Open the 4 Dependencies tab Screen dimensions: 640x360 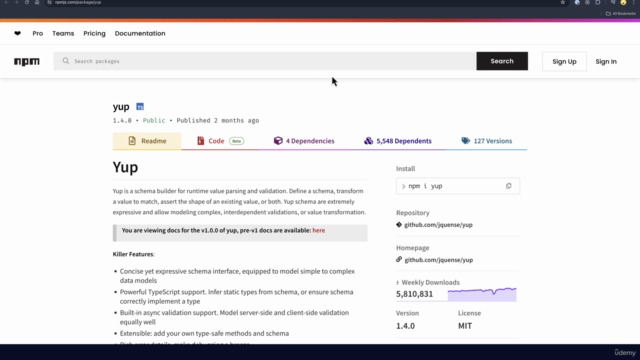click(x=304, y=141)
